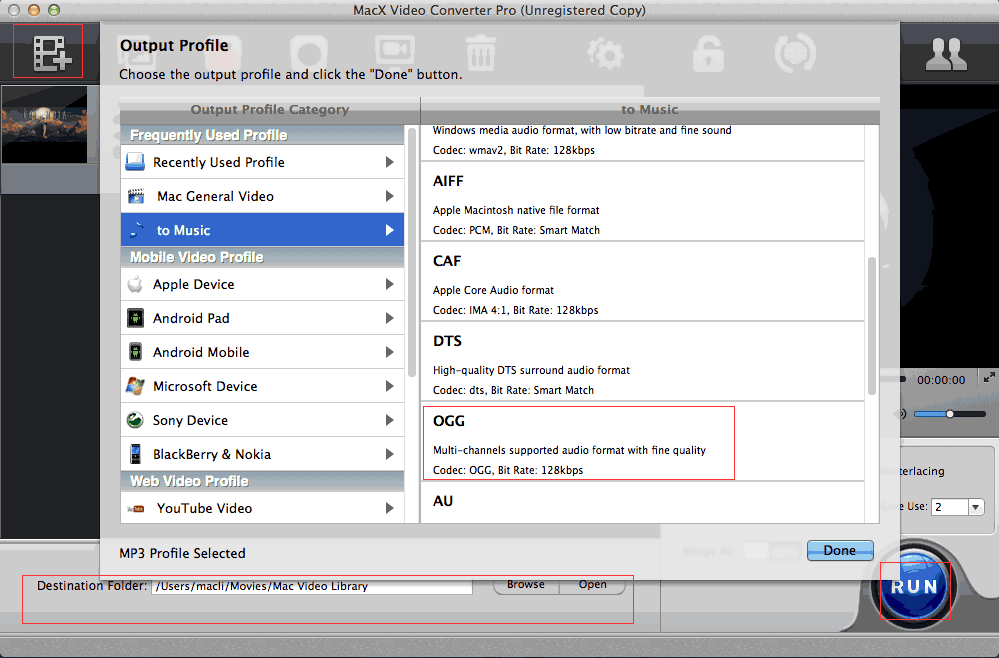
Task: Expand the Sony Device arrow
Action: (389, 420)
